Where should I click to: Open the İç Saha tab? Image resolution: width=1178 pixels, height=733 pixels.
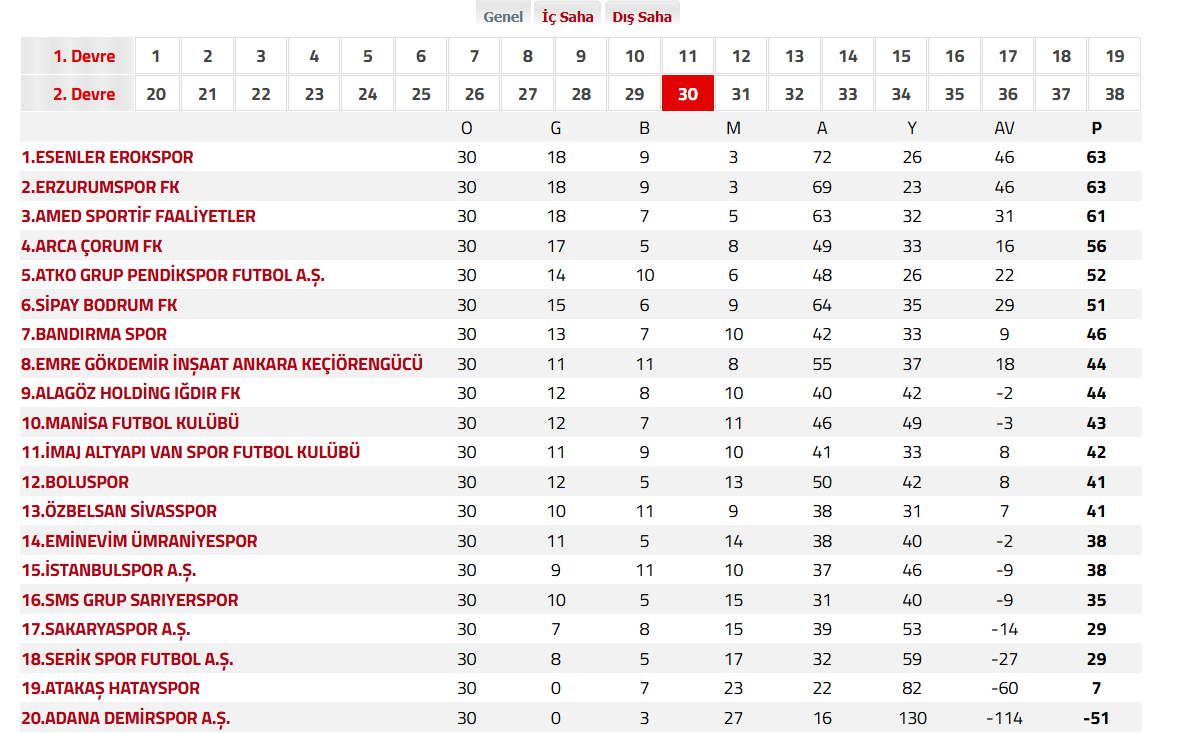pos(567,16)
